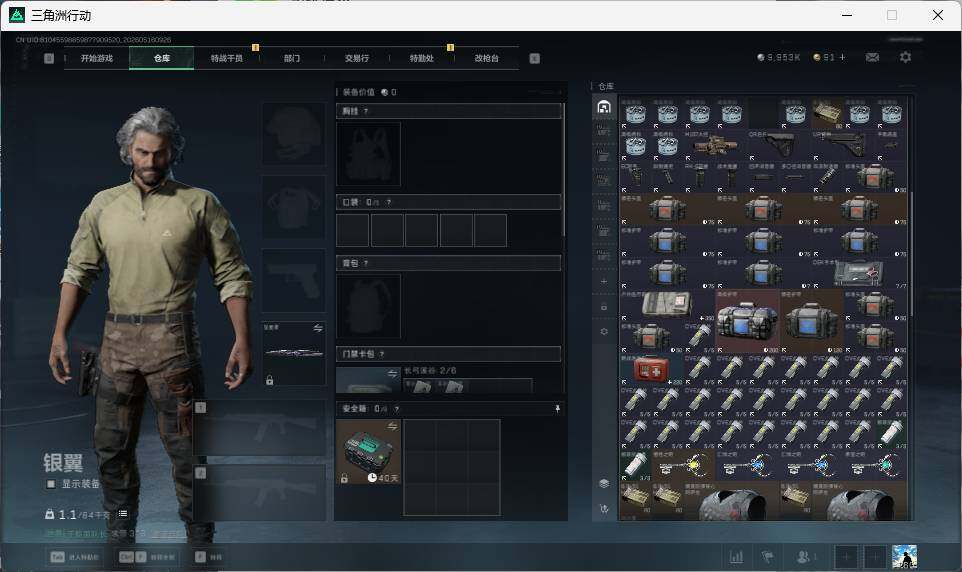Select the red medical first aid kit

coord(652,369)
